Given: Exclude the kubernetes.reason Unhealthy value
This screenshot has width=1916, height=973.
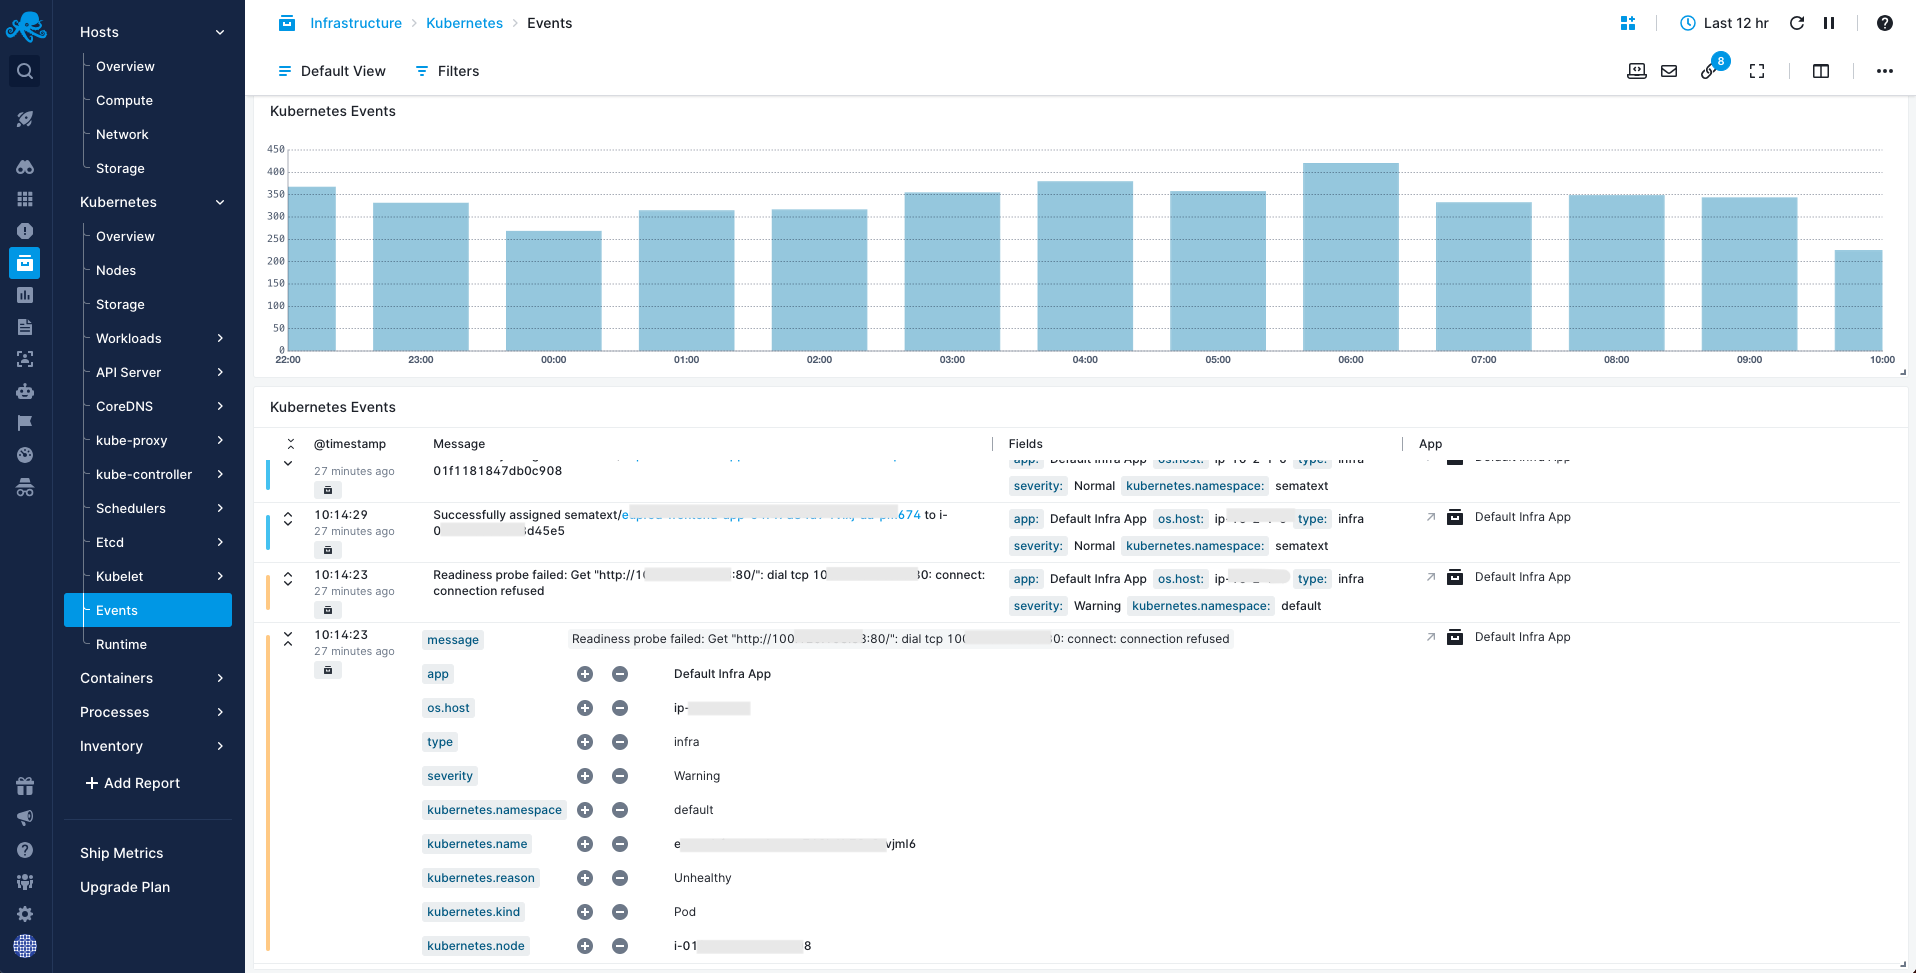Looking at the screenshot, I should point(620,878).
